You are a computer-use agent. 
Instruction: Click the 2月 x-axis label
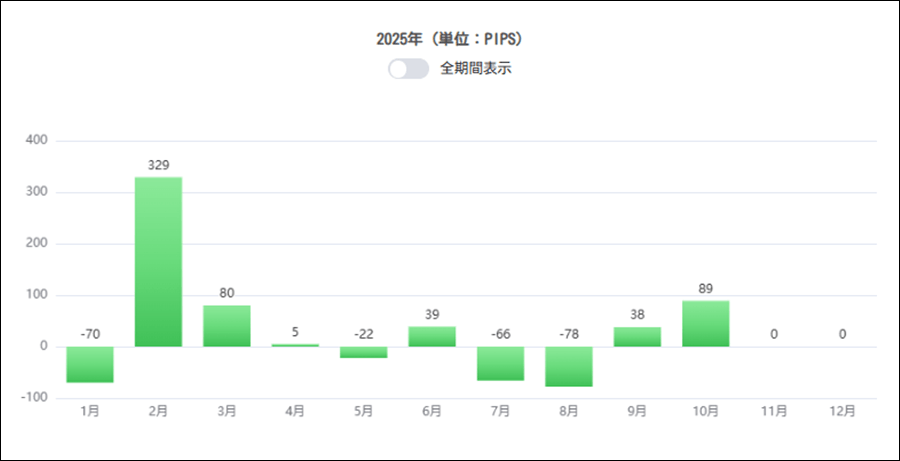click(x=158, y=411)
